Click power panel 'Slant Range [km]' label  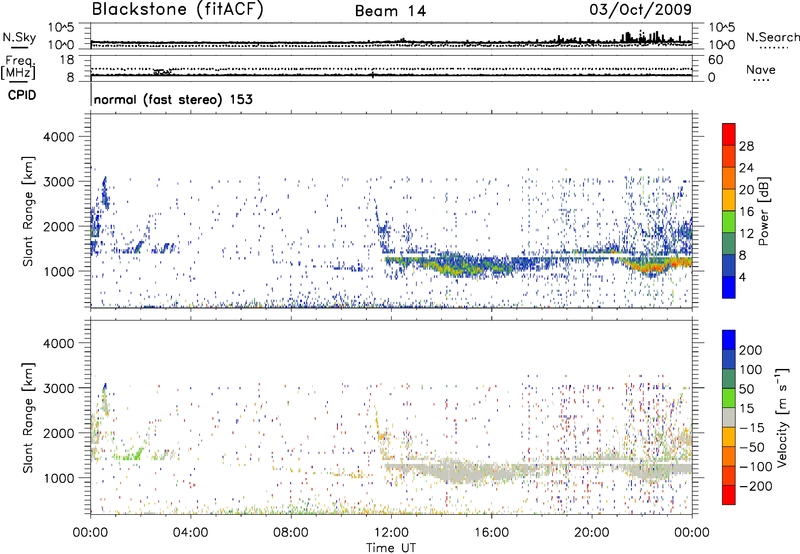pos(28,211)
